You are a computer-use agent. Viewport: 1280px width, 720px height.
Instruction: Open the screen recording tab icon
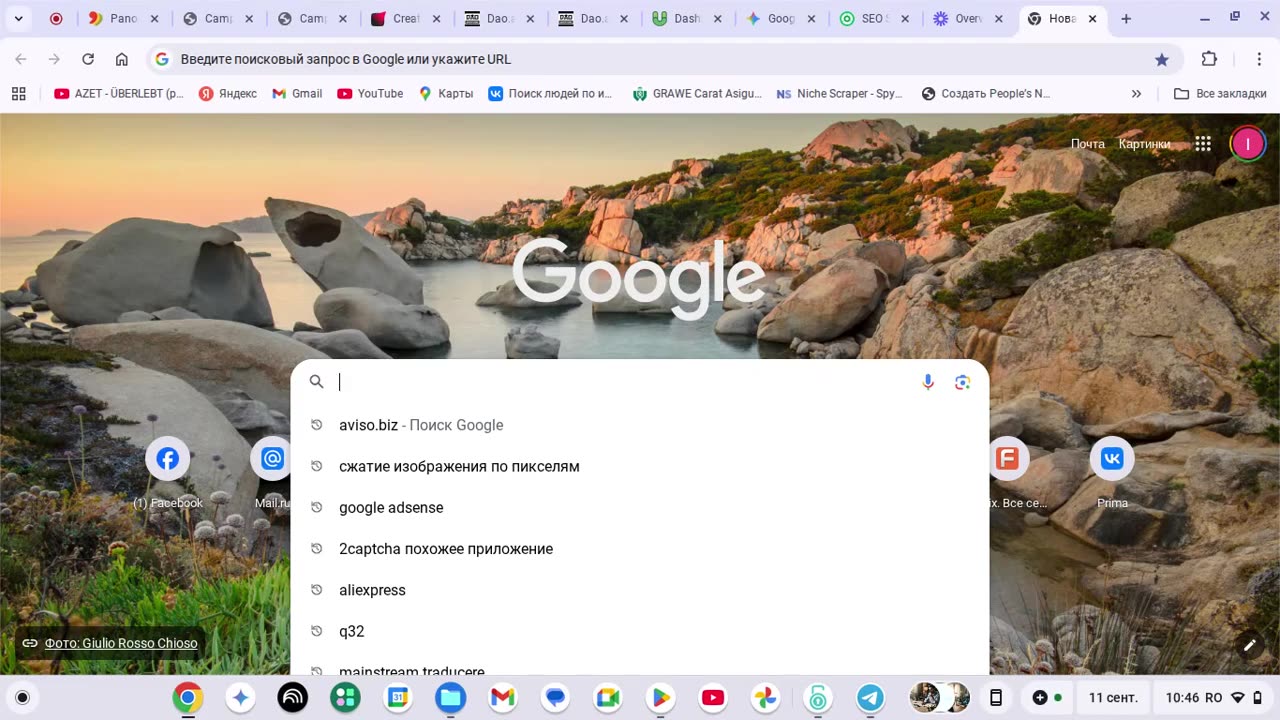point(56,18)
